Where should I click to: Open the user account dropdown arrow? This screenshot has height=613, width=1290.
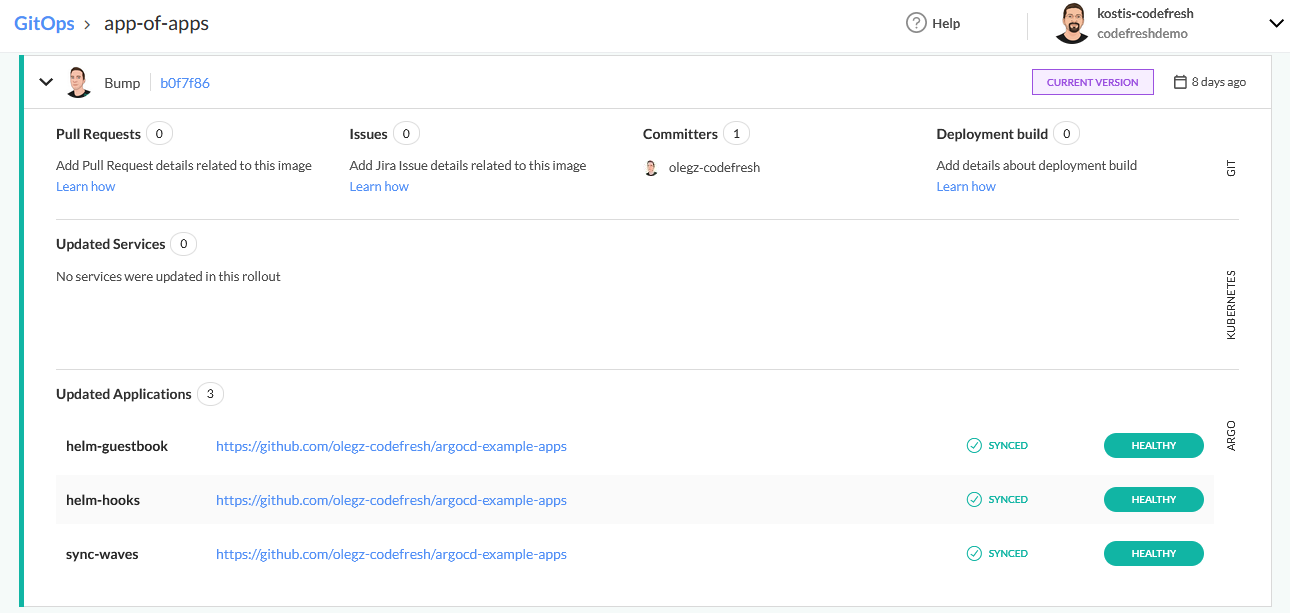pos(1275,23)
